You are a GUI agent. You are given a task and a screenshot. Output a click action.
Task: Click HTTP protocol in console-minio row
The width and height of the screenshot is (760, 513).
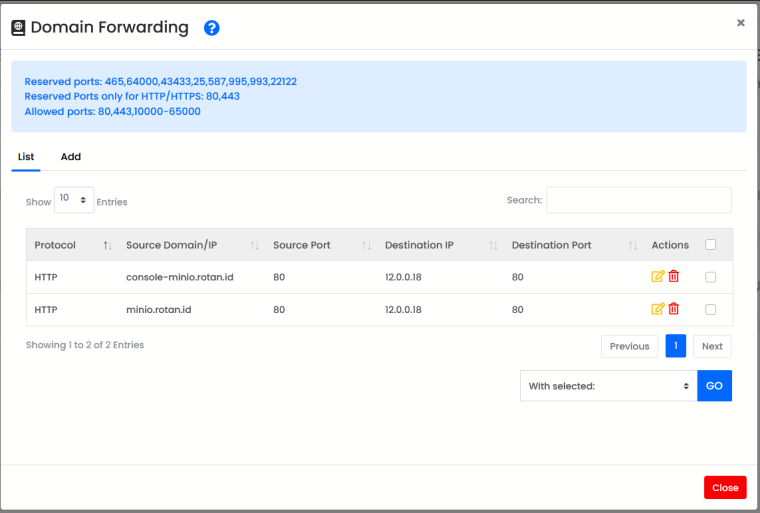pyautogui.click(x=46, y=277)
